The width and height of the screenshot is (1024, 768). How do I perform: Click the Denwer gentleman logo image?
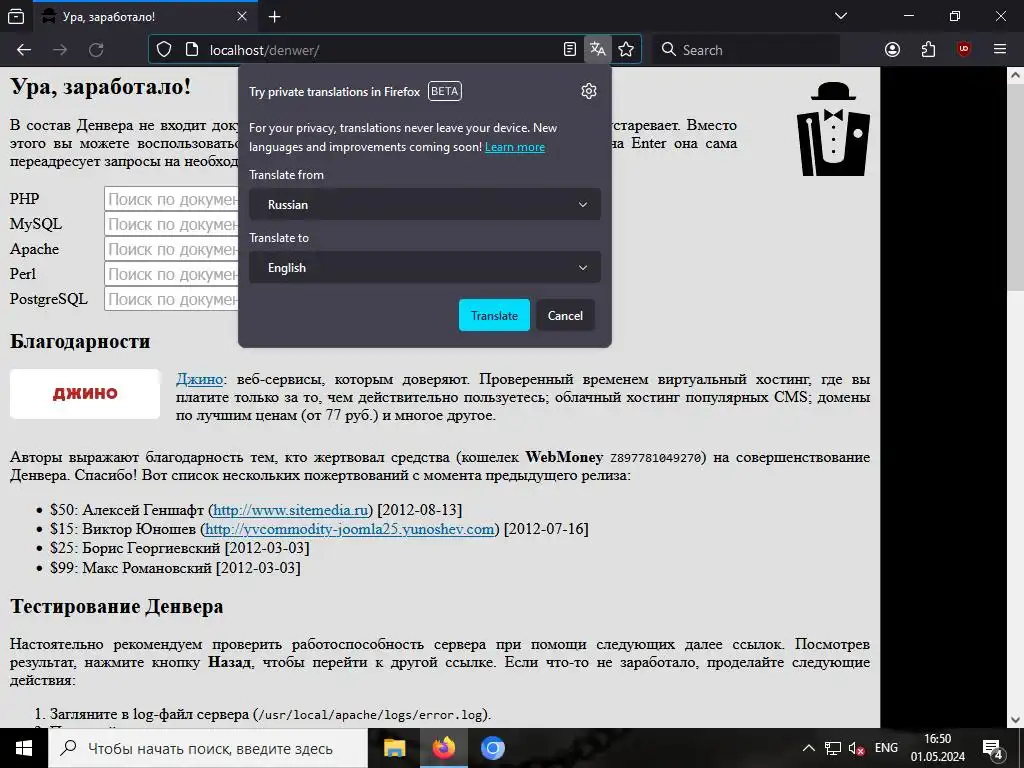pos(833,129)
